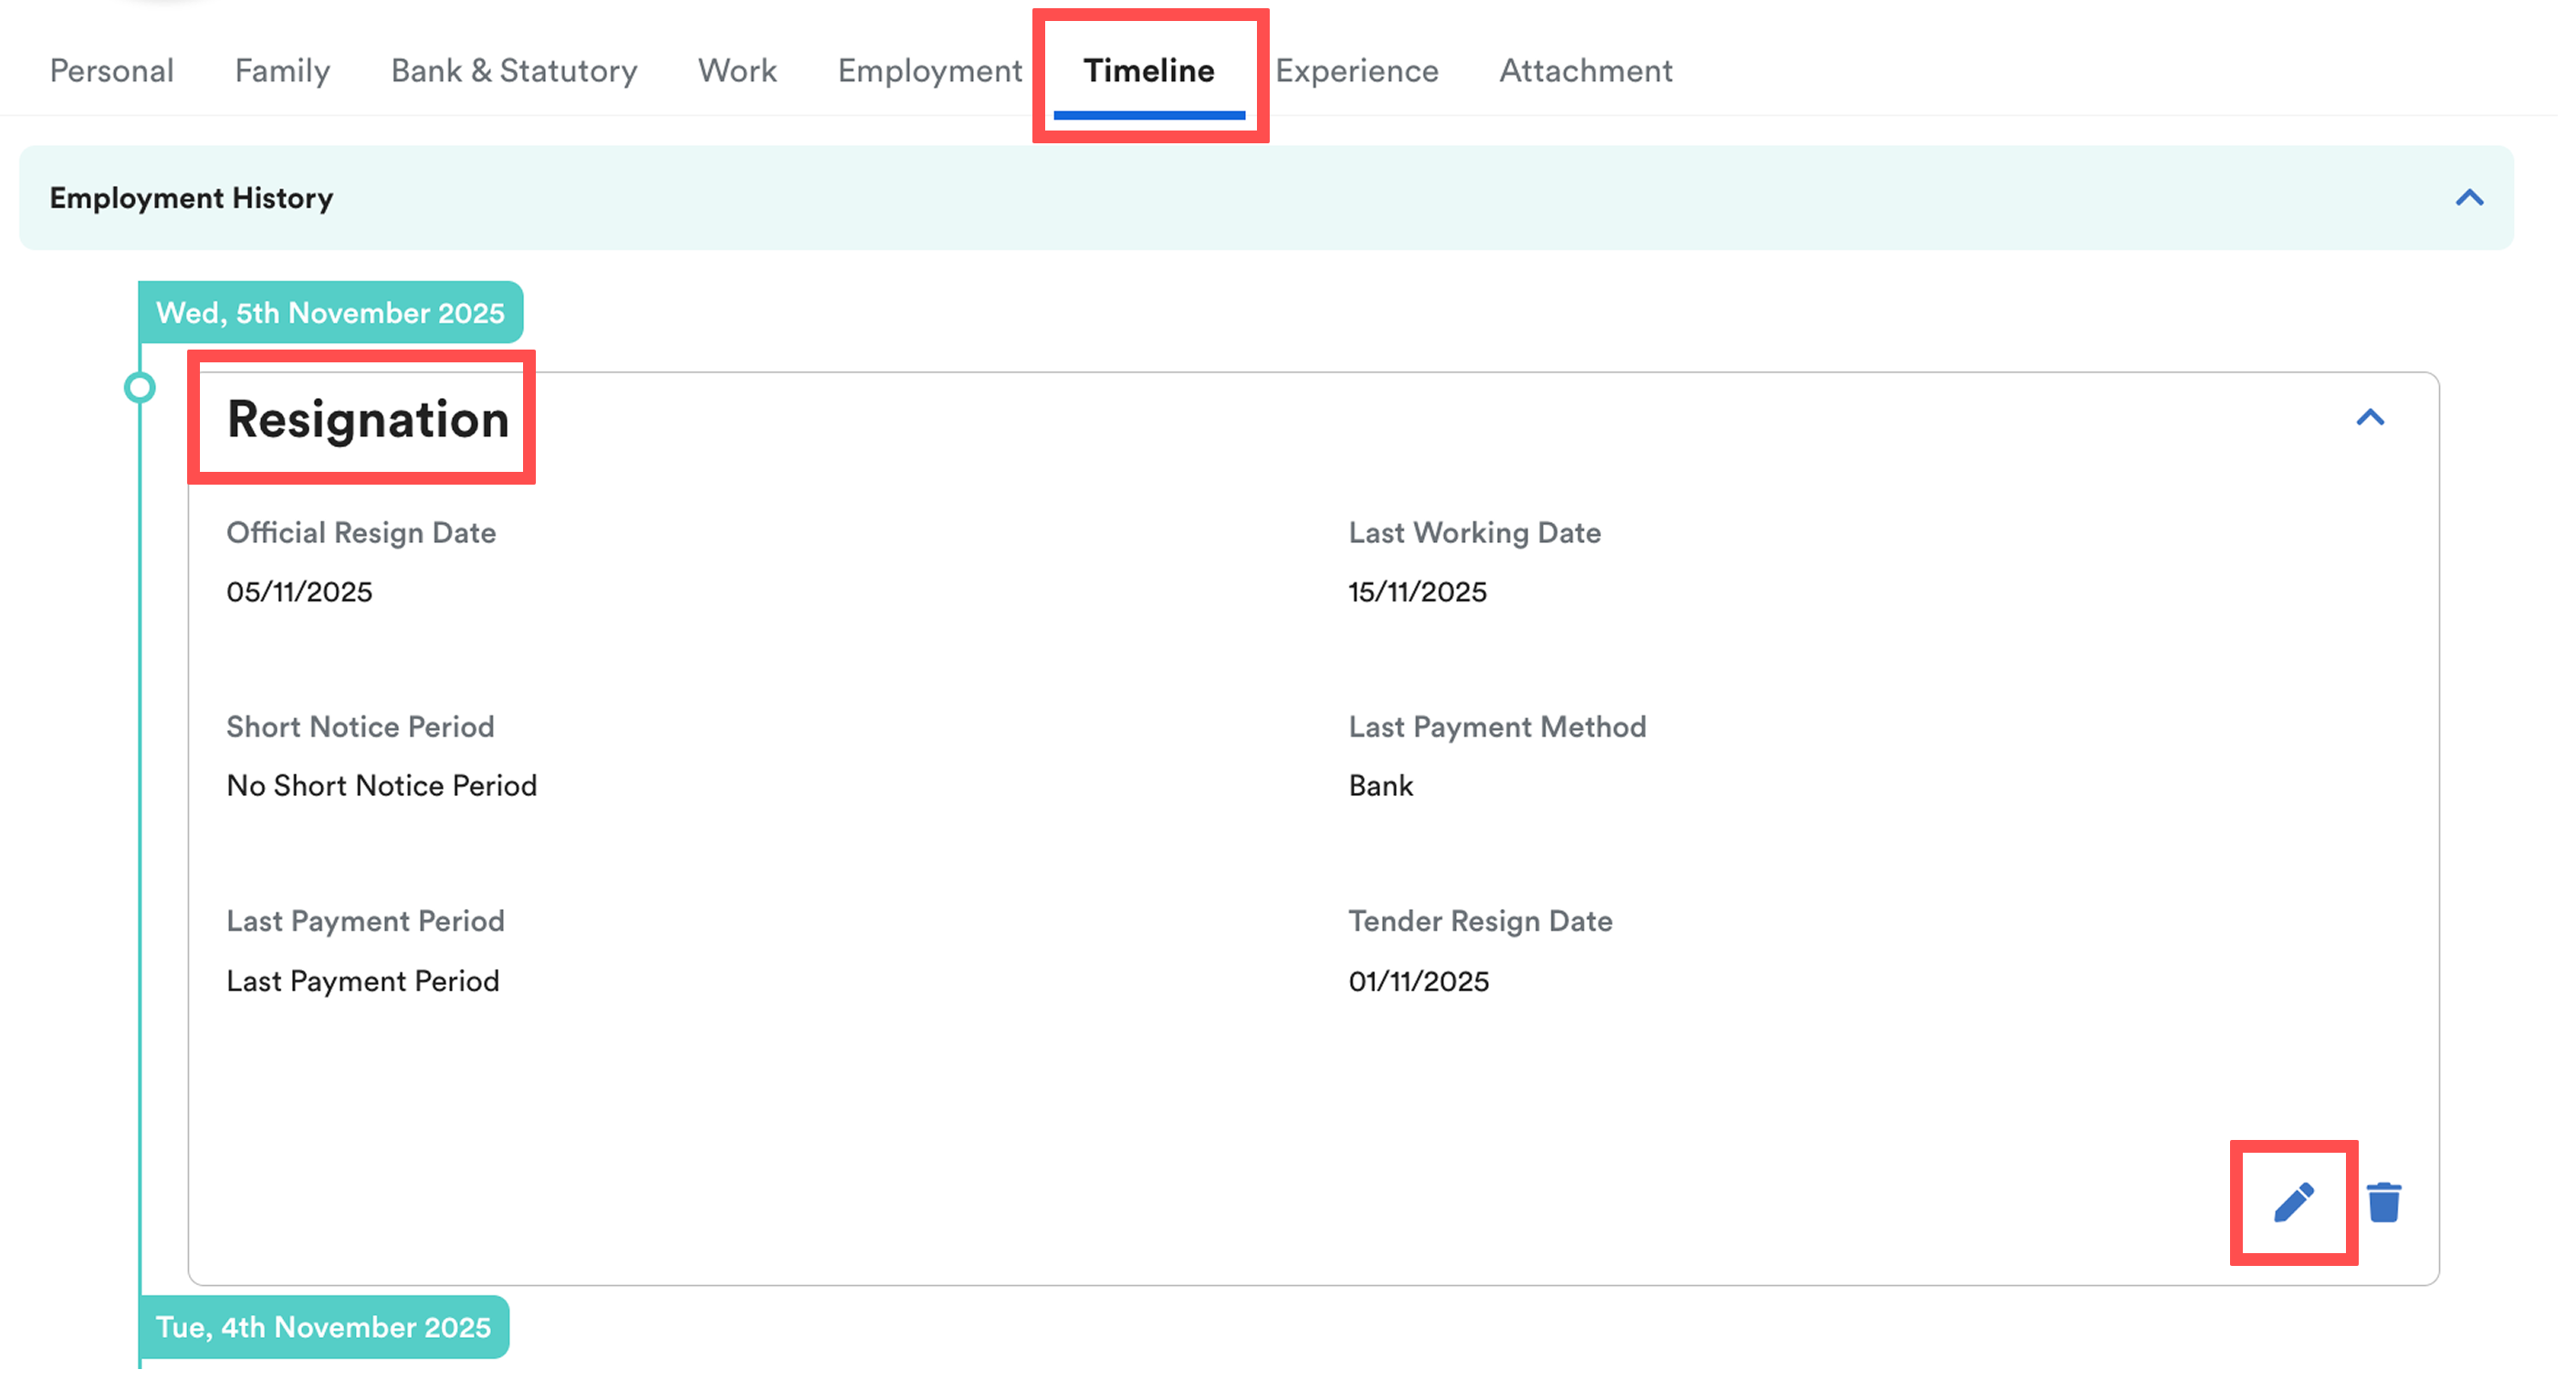Collapse the Employment History section chevron
The image size is (2576, 1380).
[x=2469, y=198]
